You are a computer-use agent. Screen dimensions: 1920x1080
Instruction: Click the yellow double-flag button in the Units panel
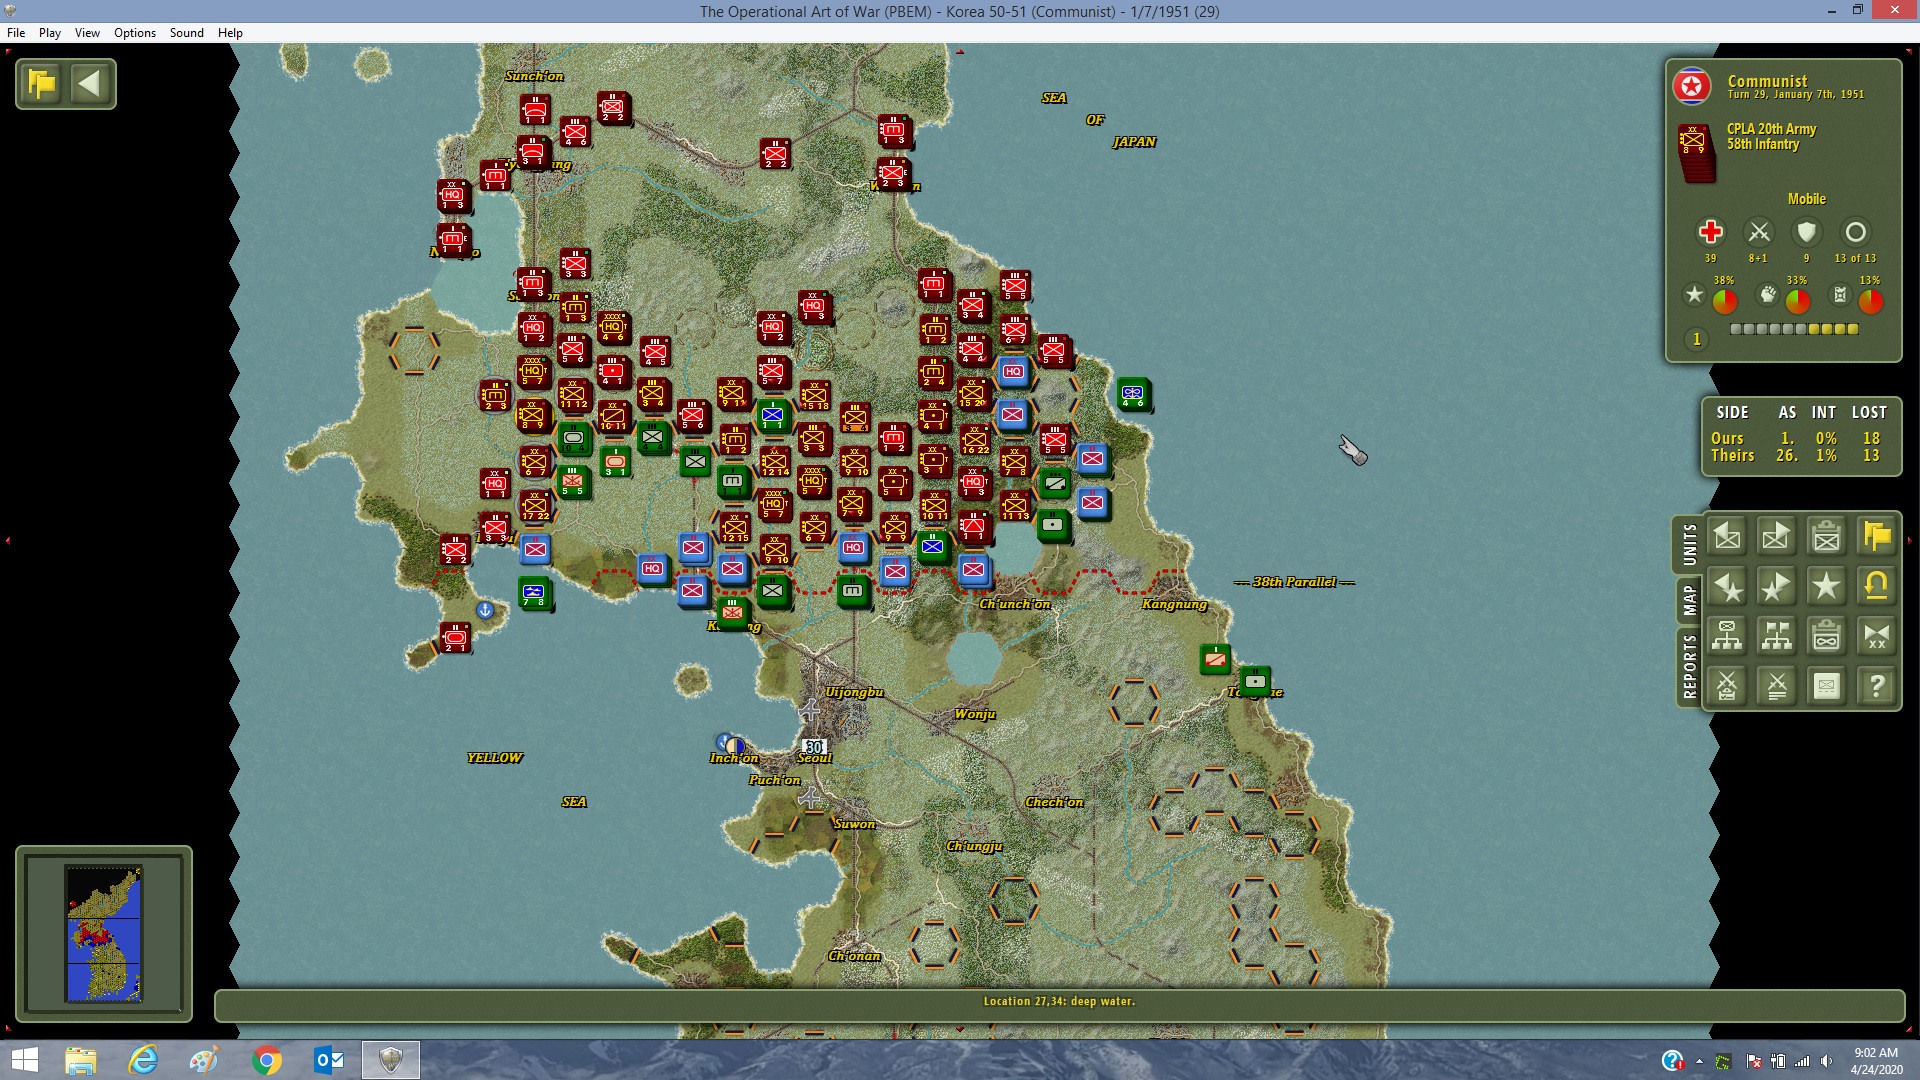(1877, 537)
